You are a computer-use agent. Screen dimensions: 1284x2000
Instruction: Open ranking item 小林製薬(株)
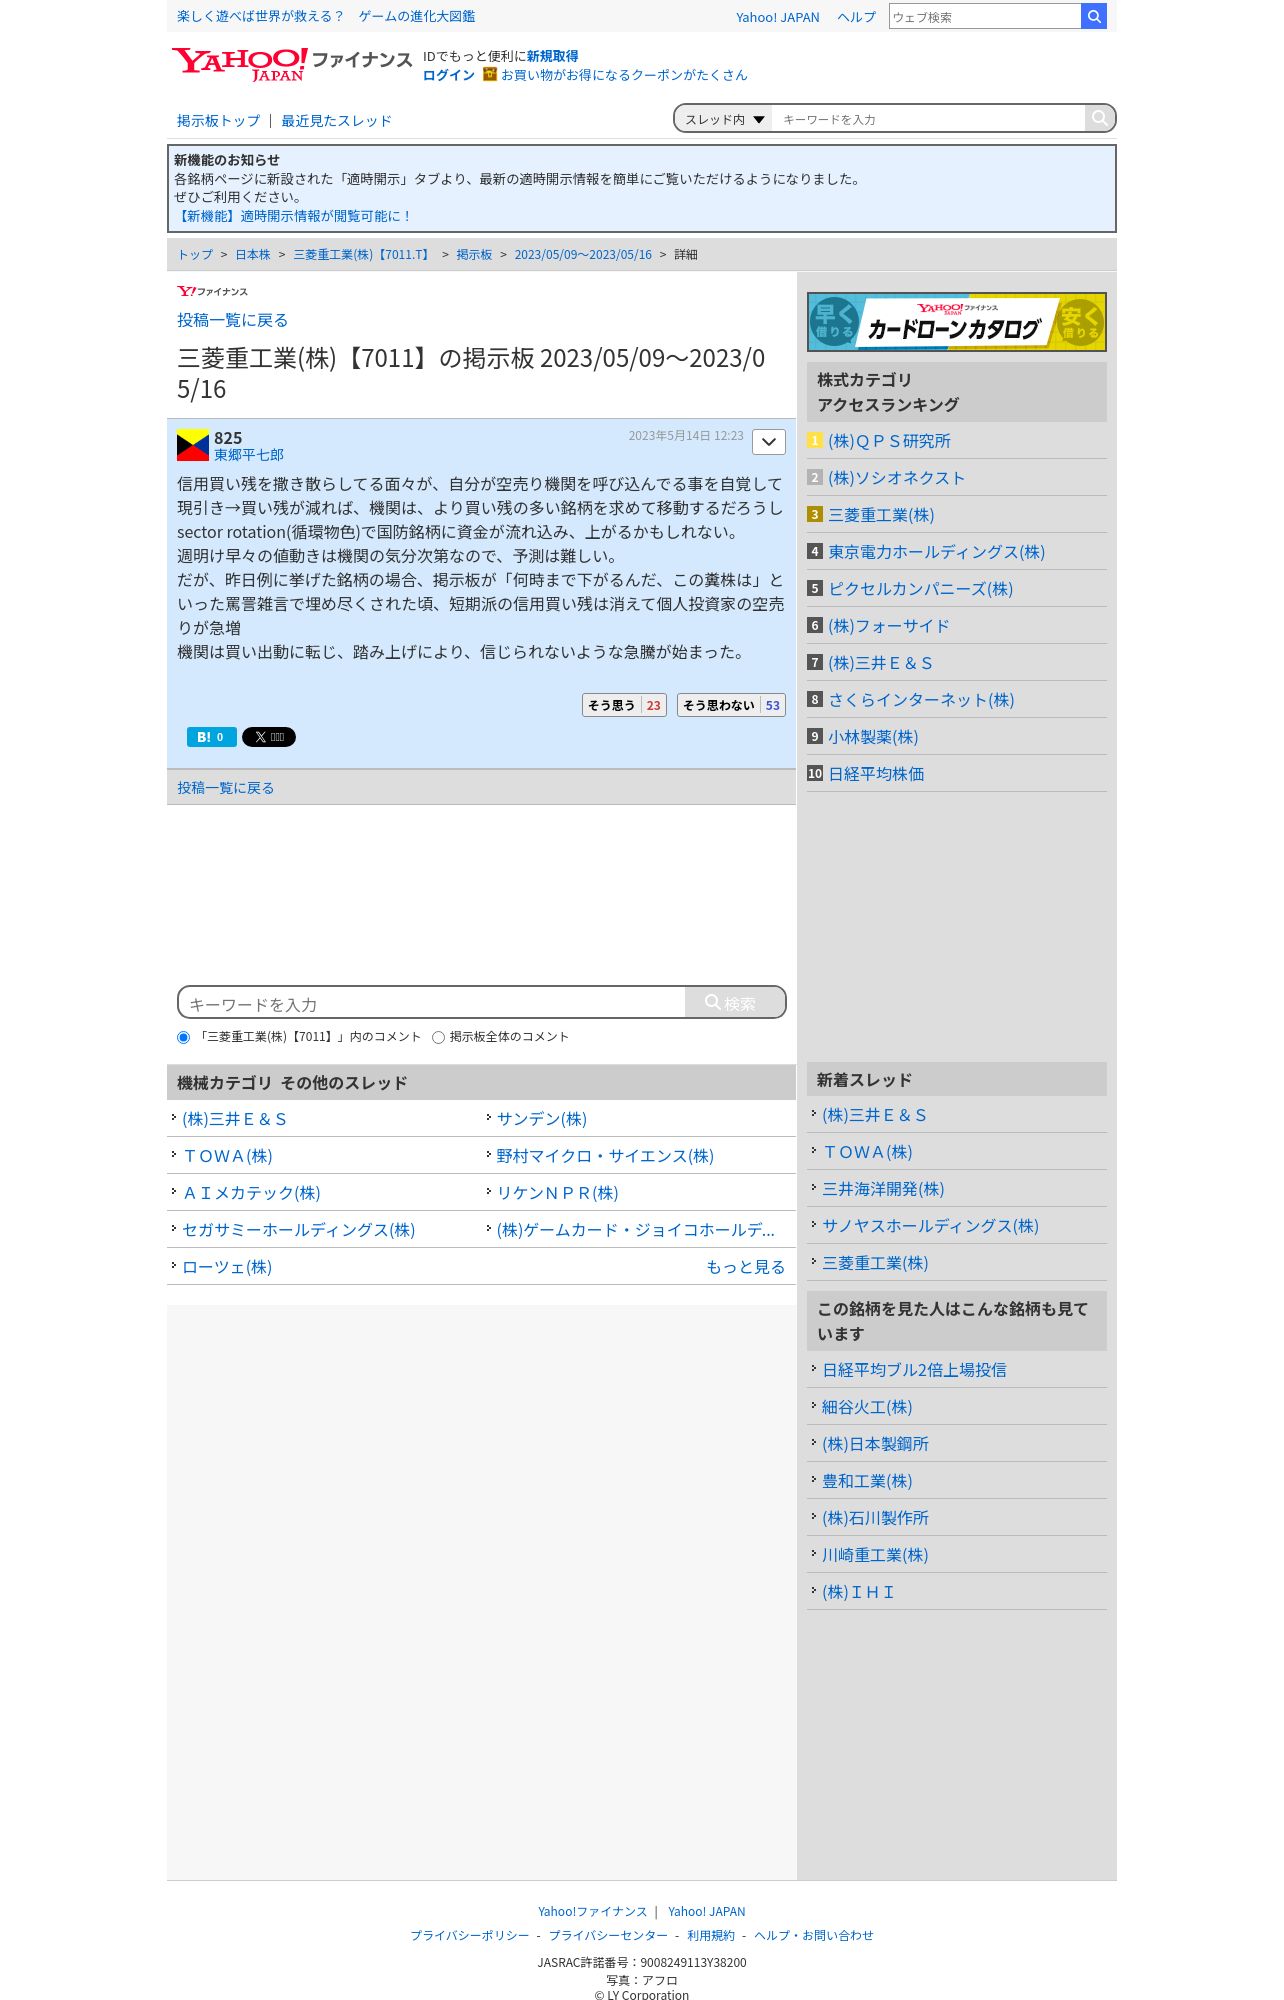tap(873, 737)
